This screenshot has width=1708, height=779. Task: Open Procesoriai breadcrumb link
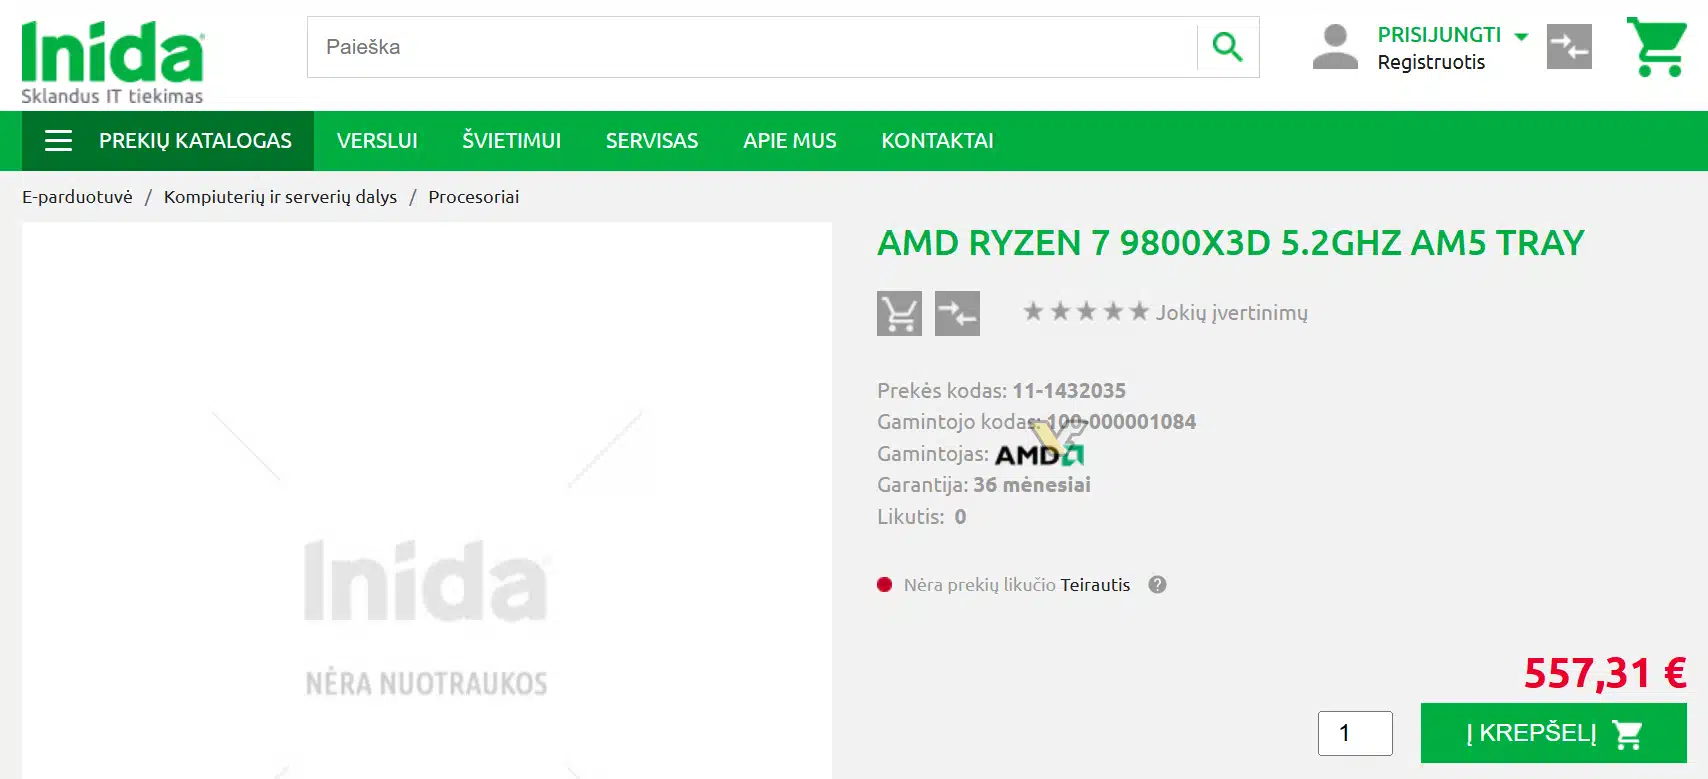474,197
